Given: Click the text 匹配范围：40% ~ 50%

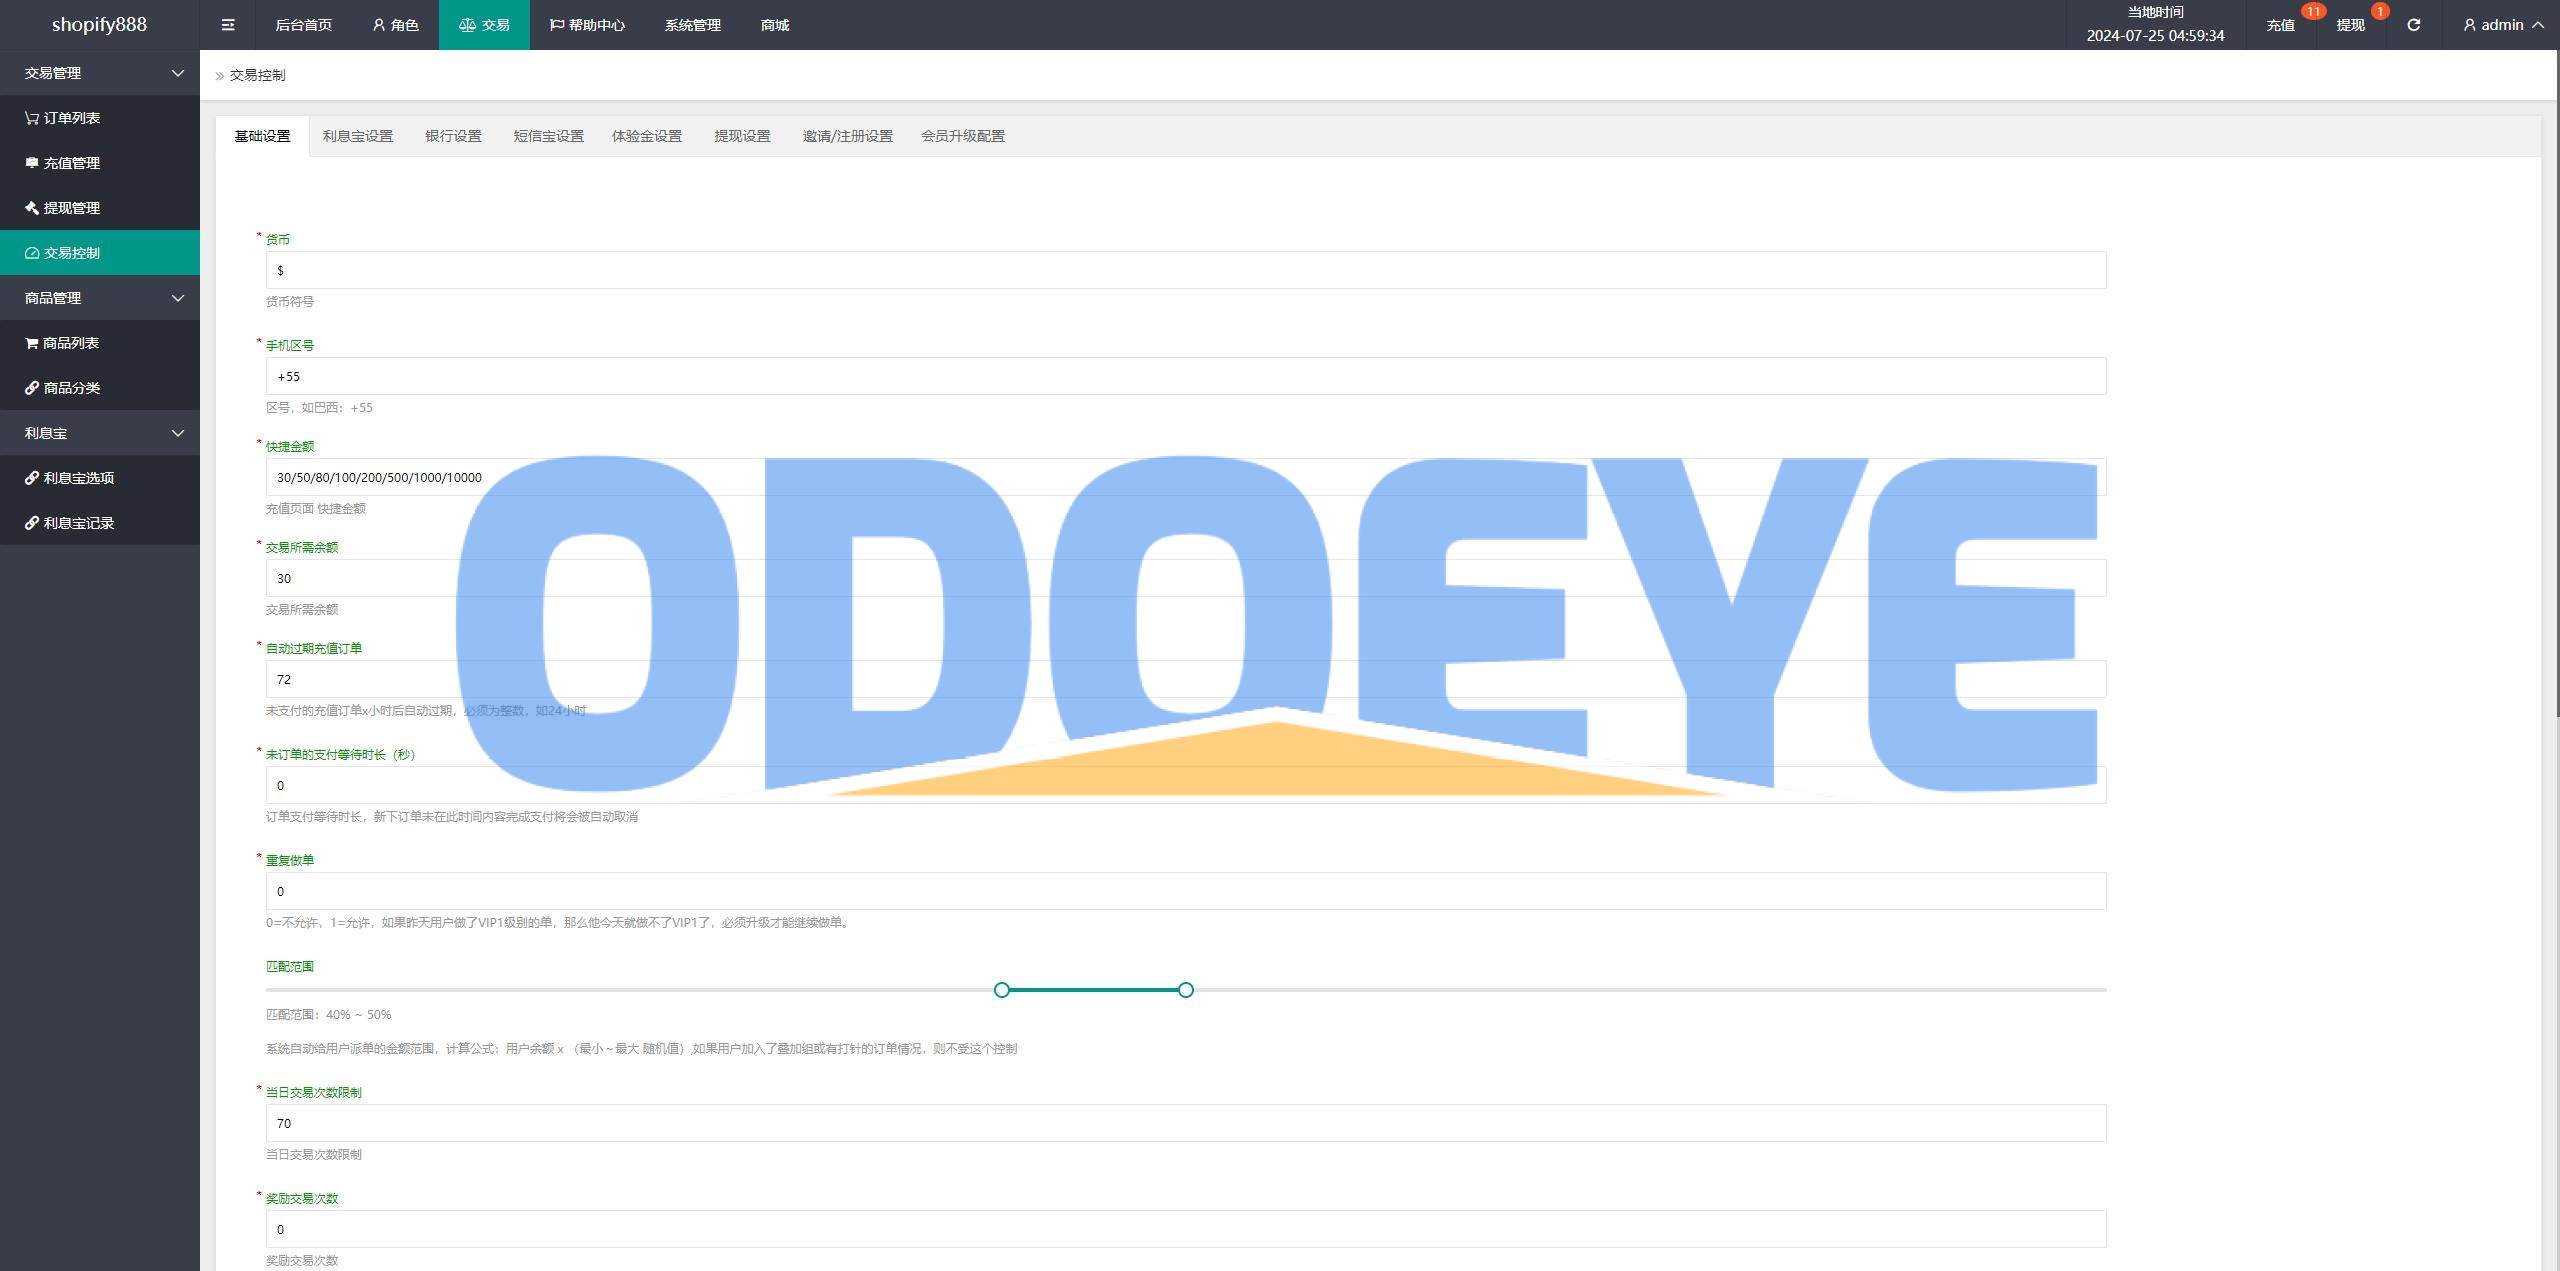Looking at the screenshot, I should click(328, 1014).
